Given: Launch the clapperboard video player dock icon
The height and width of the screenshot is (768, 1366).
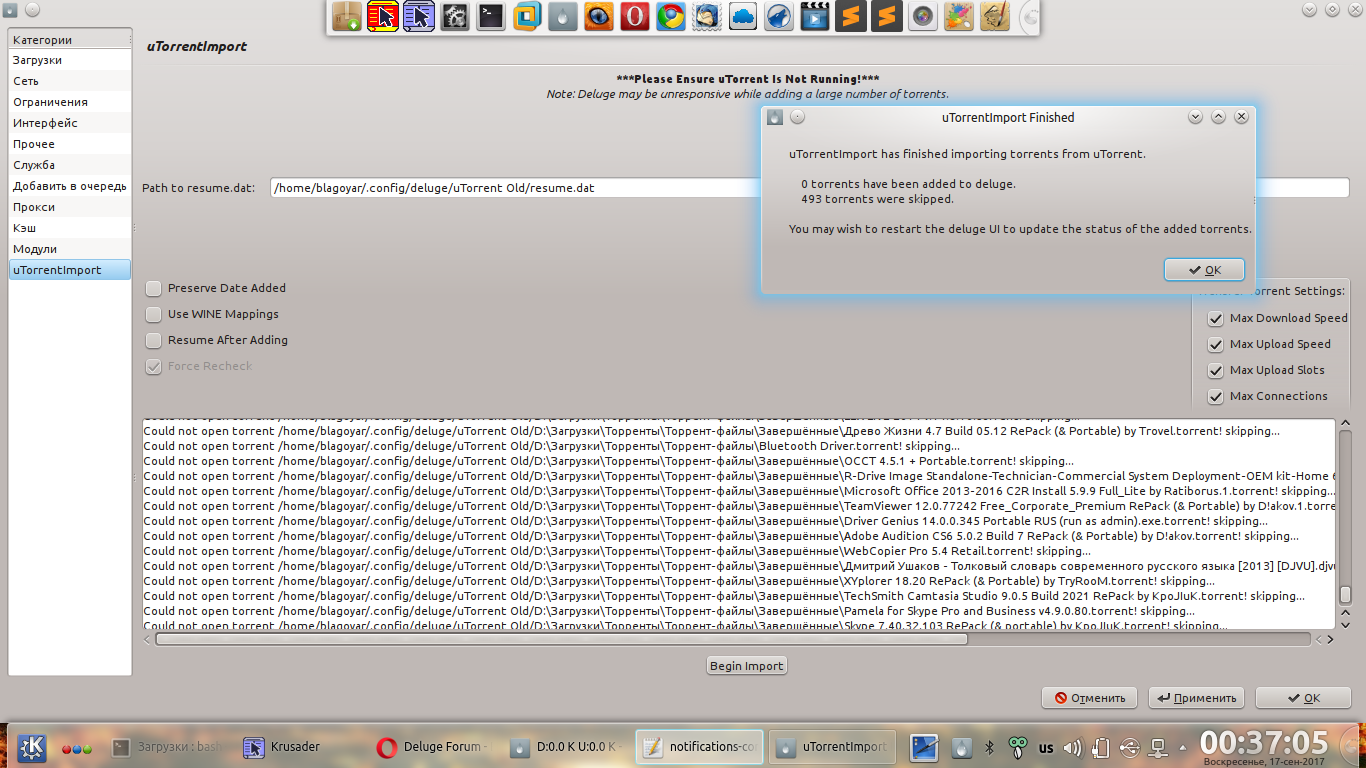Looking at the screenshot, I should click(815, 16).
